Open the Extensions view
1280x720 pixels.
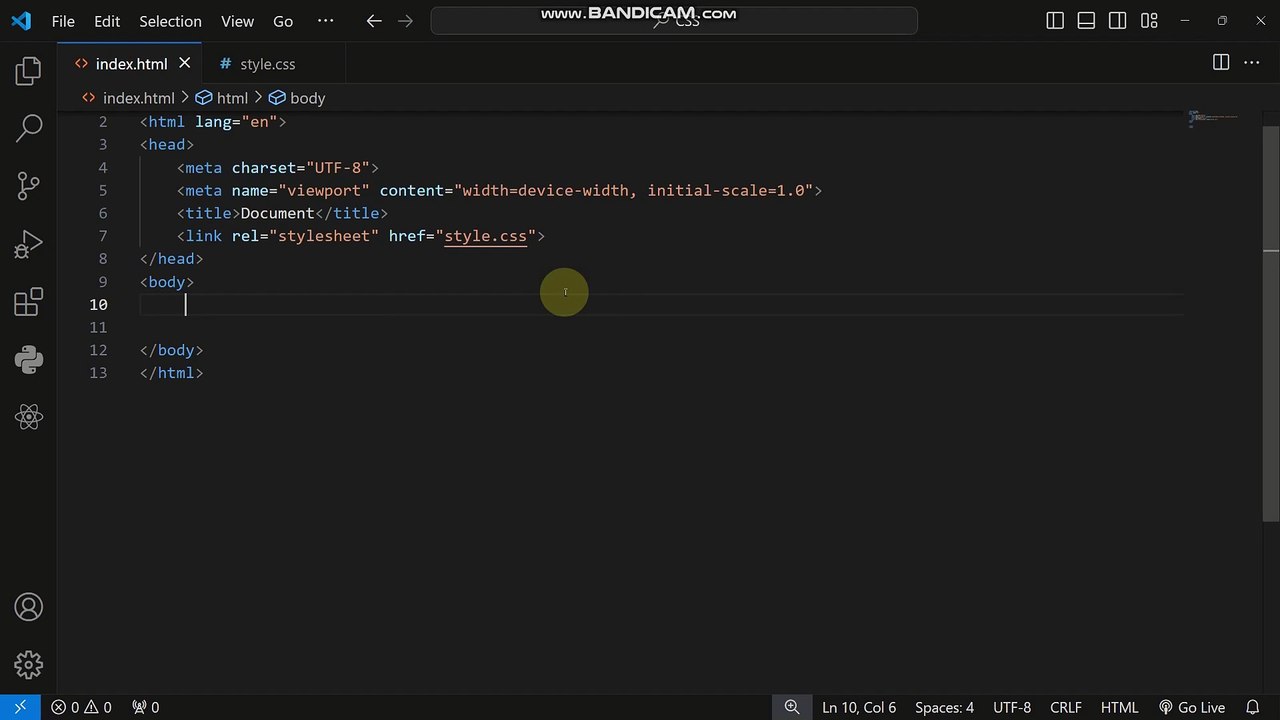(x=29, y=301)
